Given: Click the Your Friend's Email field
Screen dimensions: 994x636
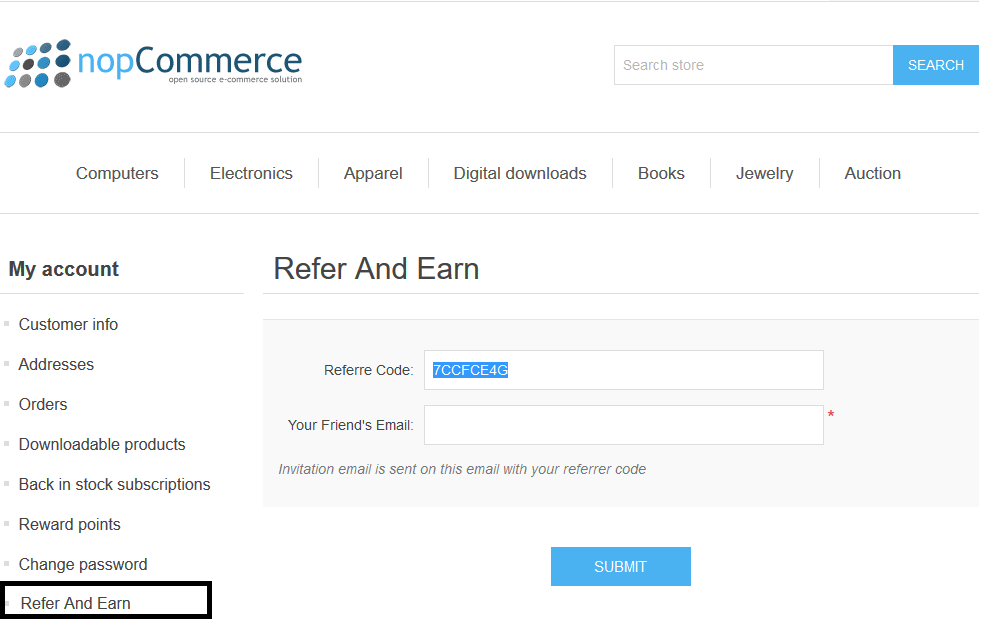Looking at the screenshot, I should point(624,425).
